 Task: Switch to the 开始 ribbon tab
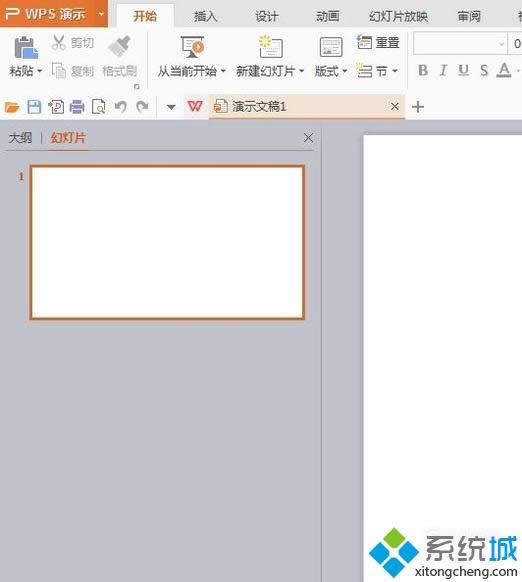tap(145, 16)
